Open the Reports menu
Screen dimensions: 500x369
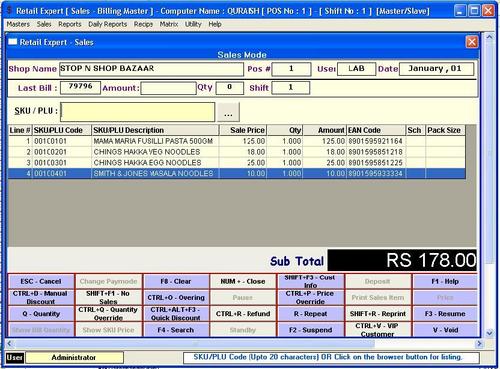70,24
